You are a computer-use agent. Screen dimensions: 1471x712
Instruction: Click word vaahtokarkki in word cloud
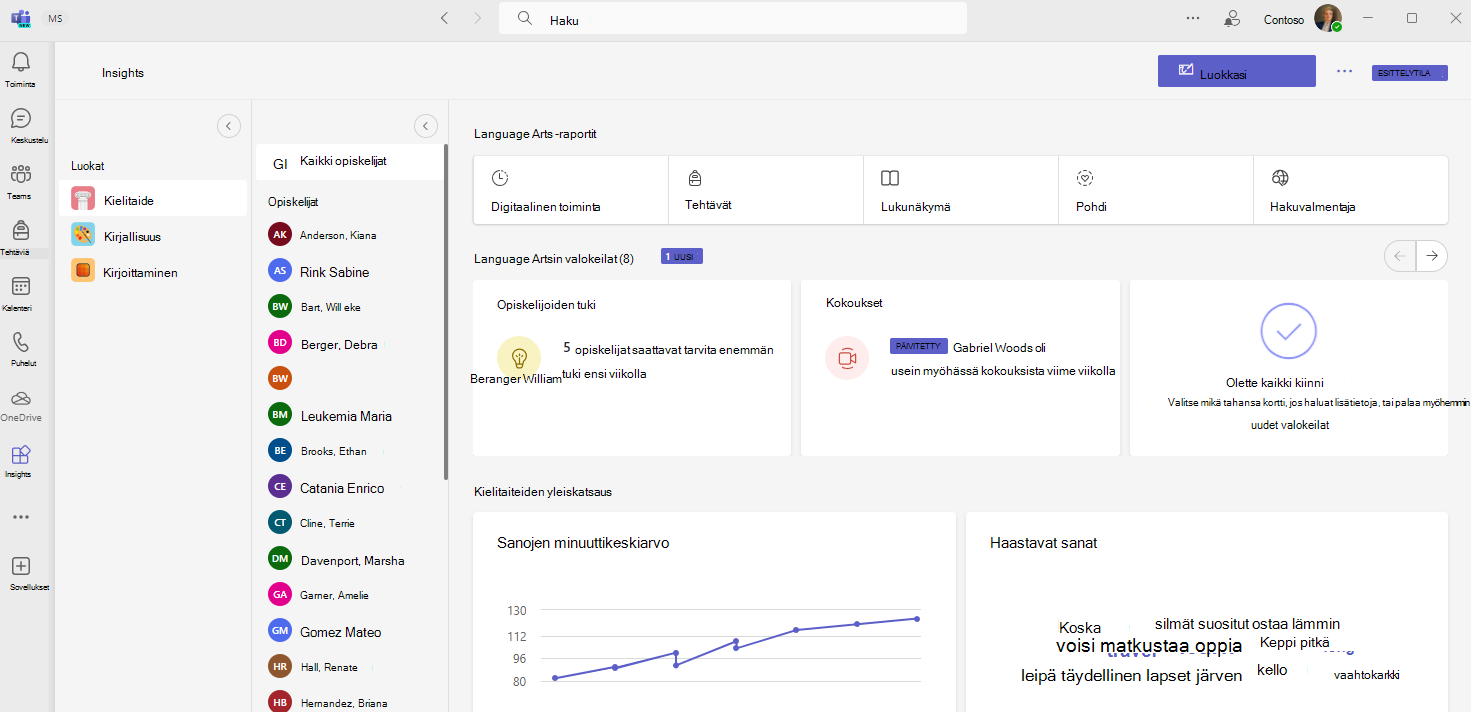(x=1366, y=675)
